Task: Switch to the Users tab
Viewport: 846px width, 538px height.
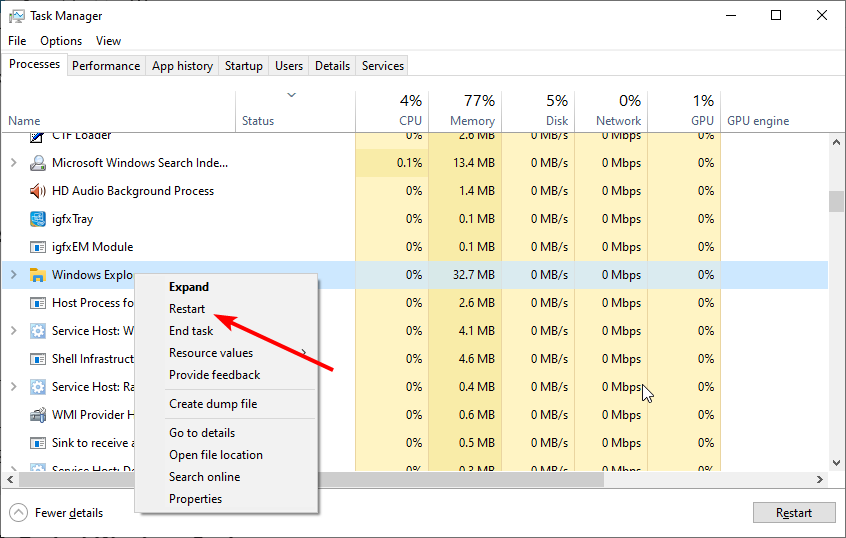Action: coord(289,66)
